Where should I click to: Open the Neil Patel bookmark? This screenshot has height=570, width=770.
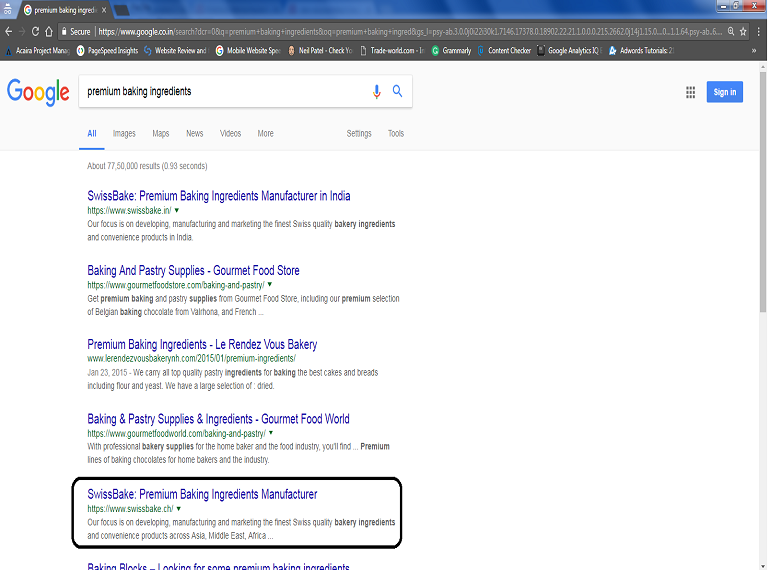point(320,51)
